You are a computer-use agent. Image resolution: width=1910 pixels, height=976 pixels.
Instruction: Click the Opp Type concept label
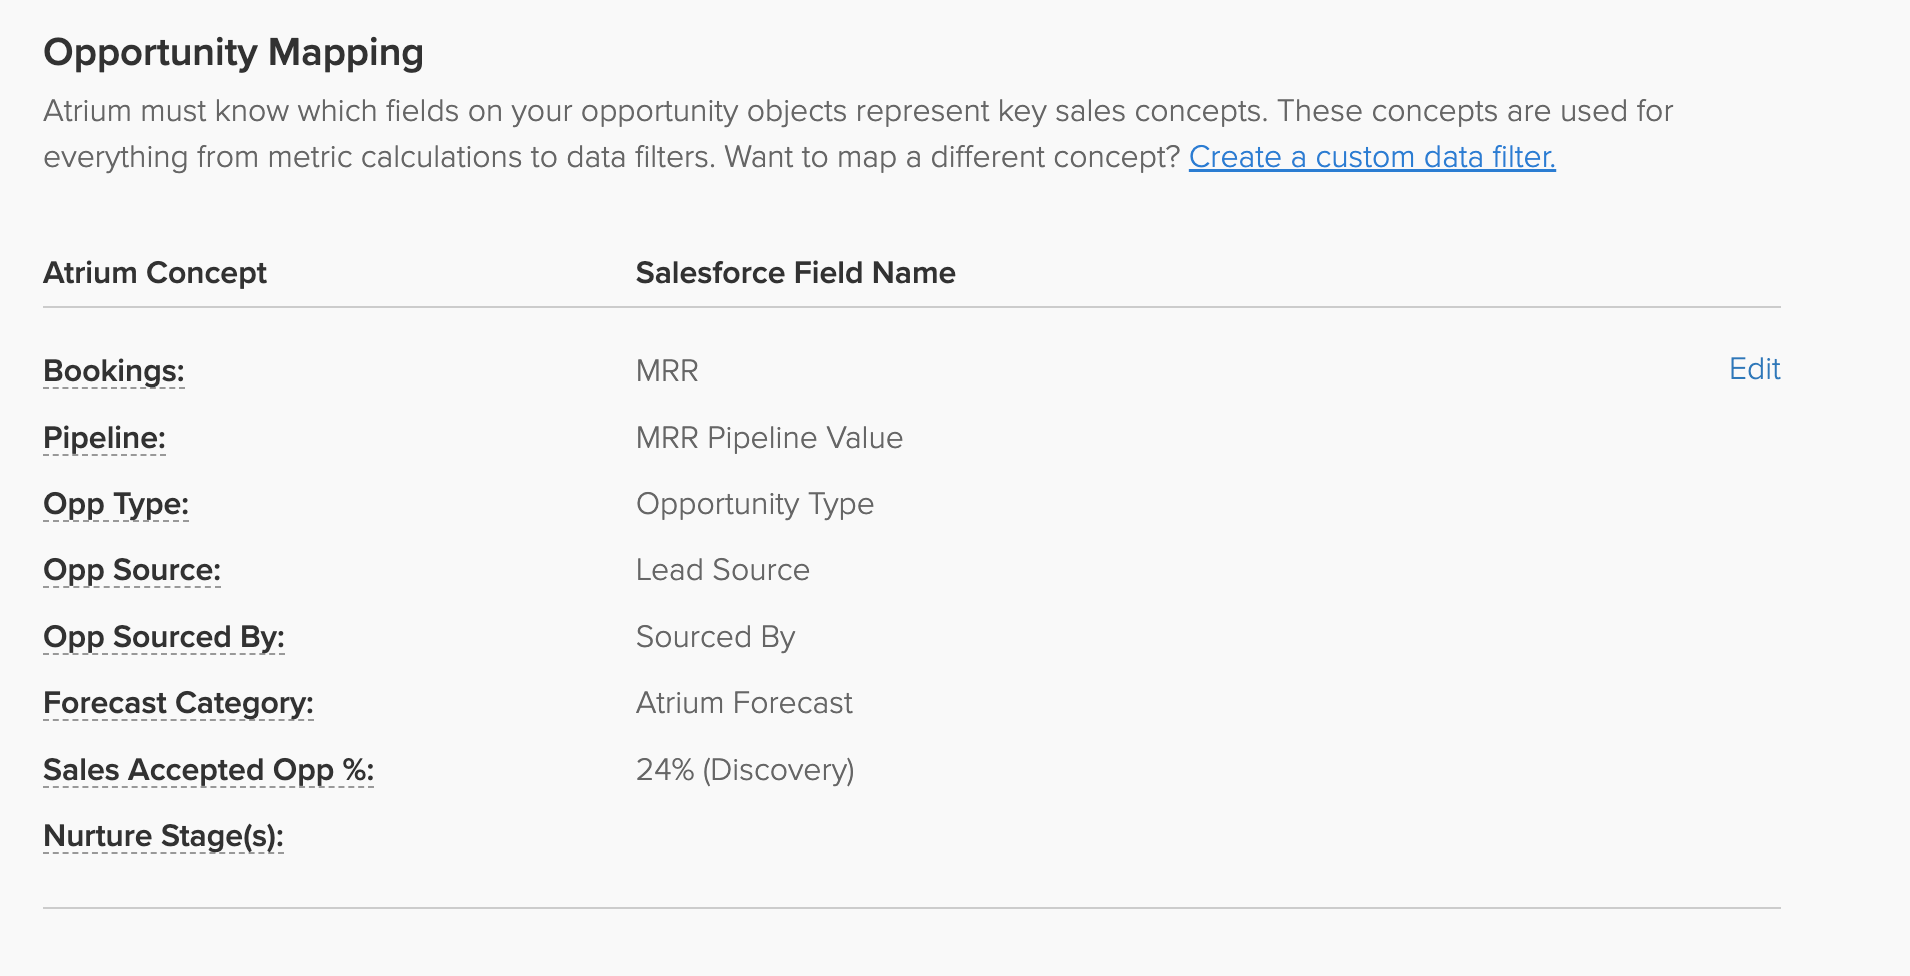point(116,504)
